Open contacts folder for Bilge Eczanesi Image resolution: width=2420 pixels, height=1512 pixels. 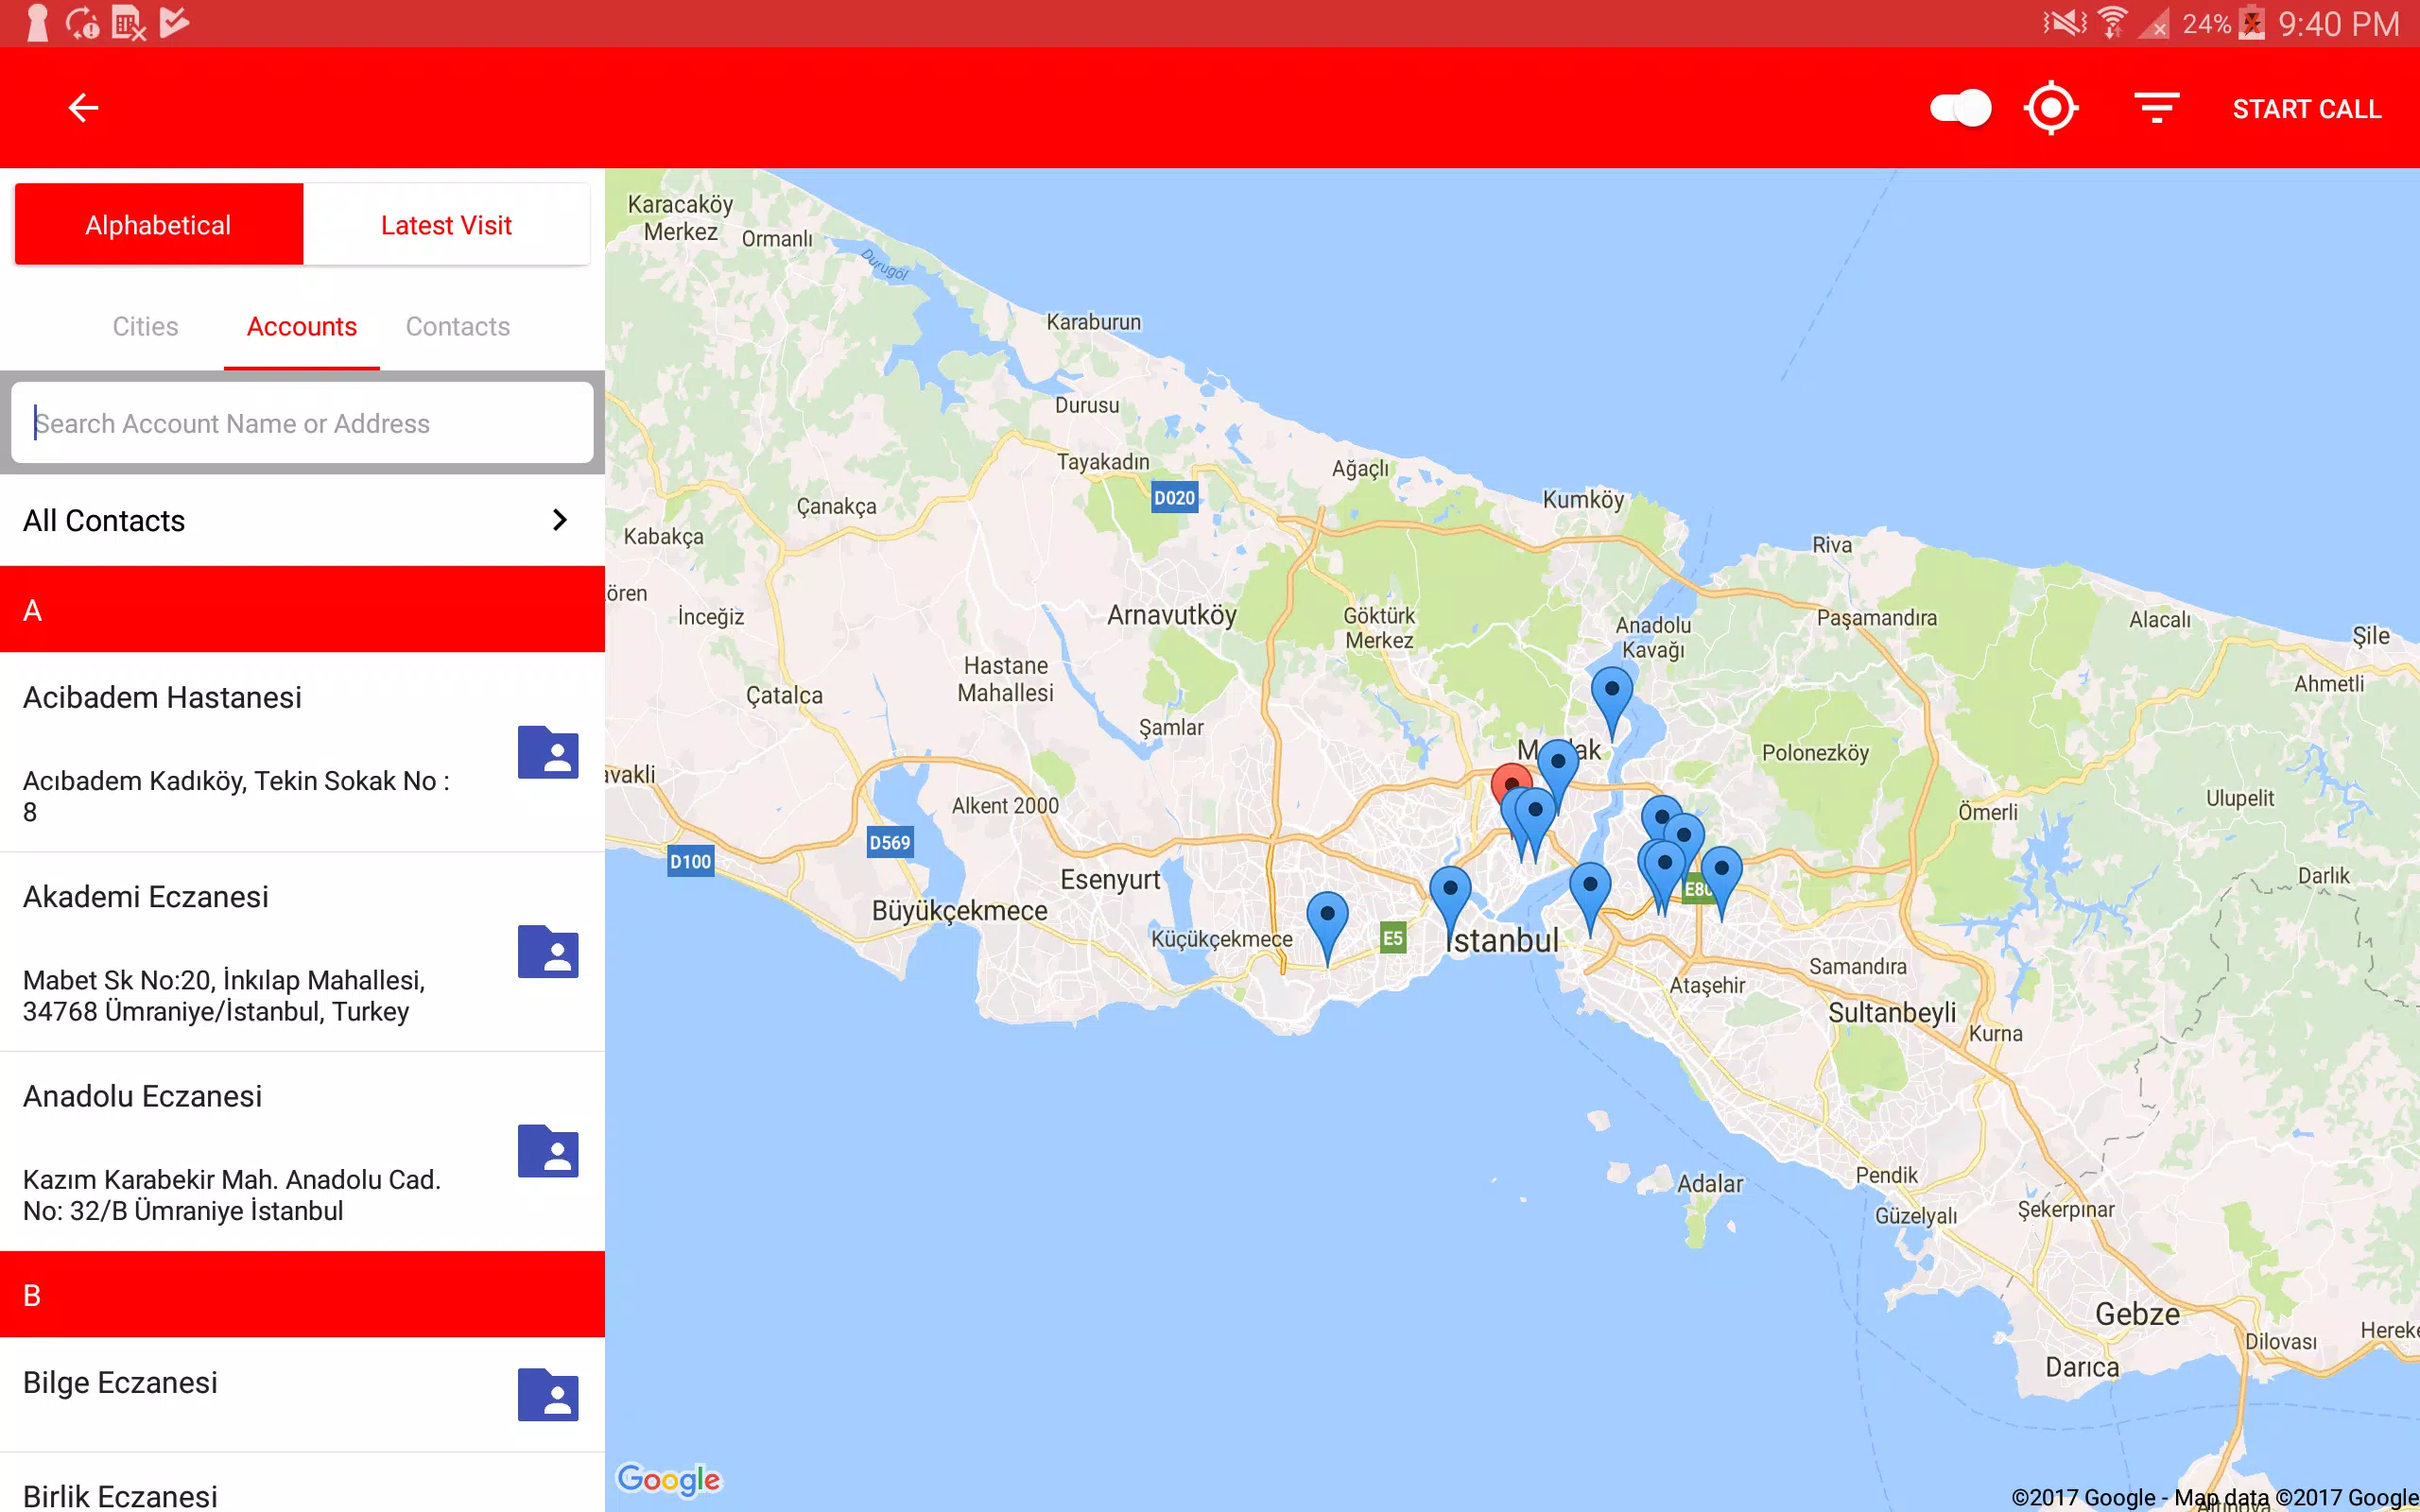(x=548, y=1395)
